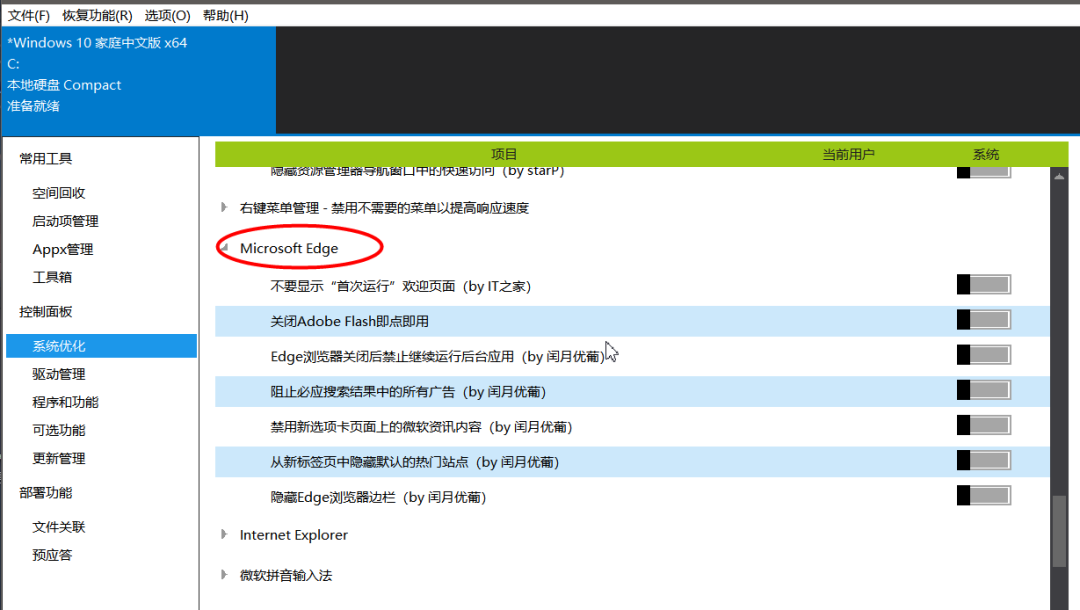
Task: Open 可选功能 in the sidebar
Action: point(59,430)
